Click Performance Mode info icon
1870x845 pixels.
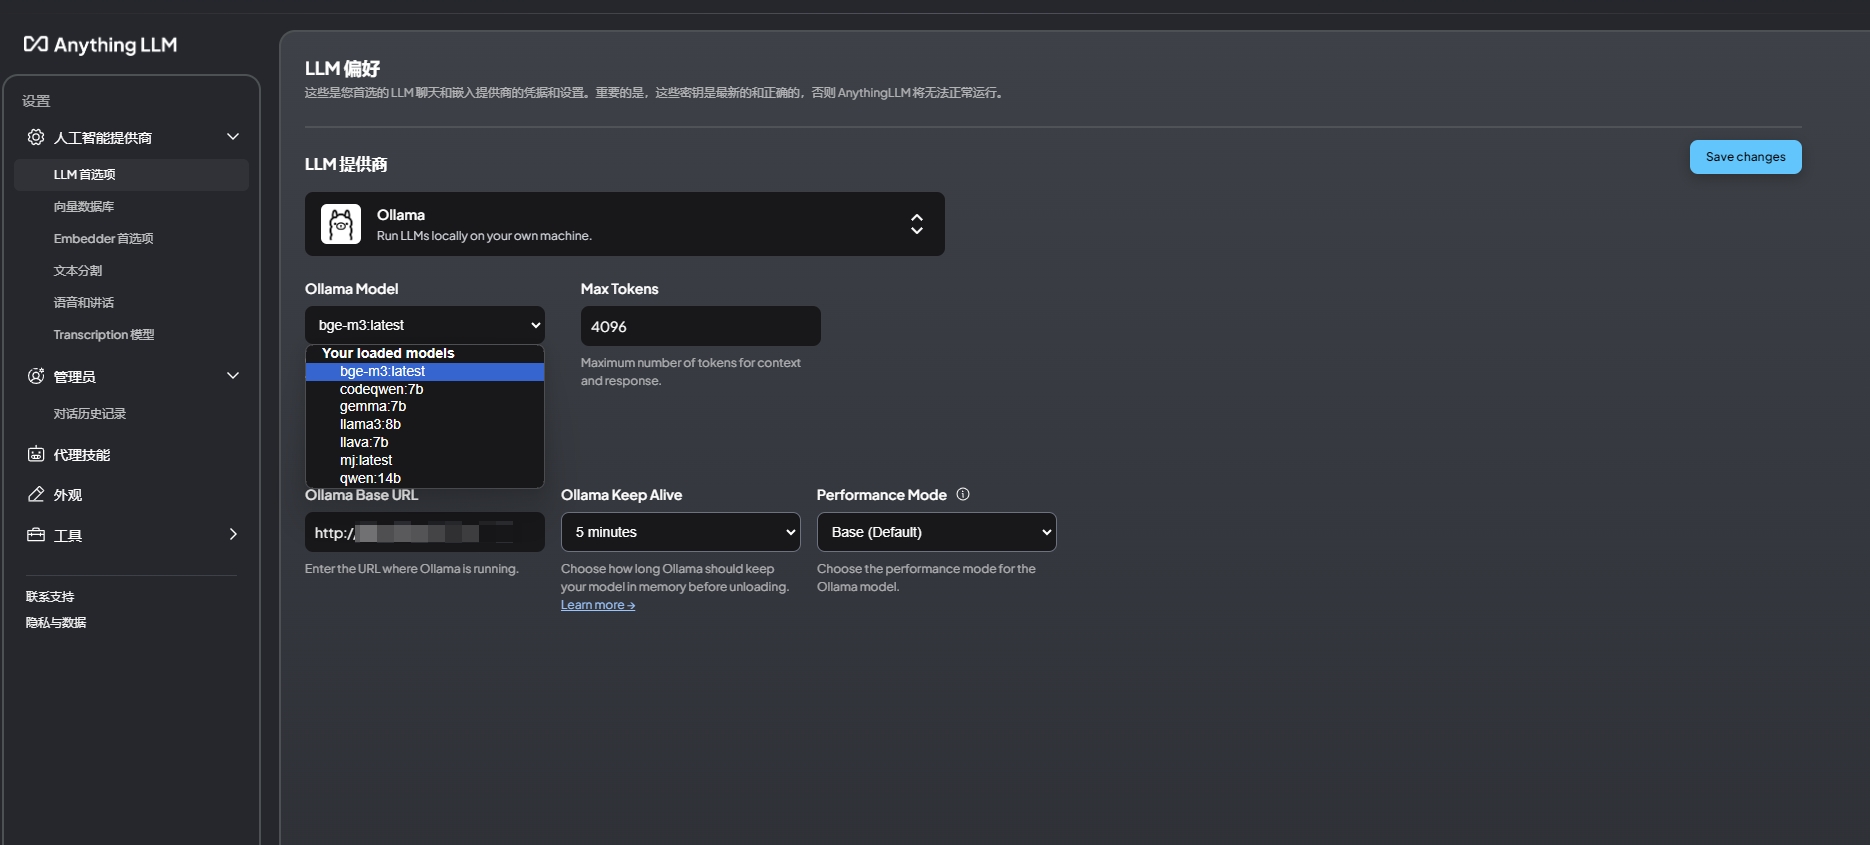[963, 494]
